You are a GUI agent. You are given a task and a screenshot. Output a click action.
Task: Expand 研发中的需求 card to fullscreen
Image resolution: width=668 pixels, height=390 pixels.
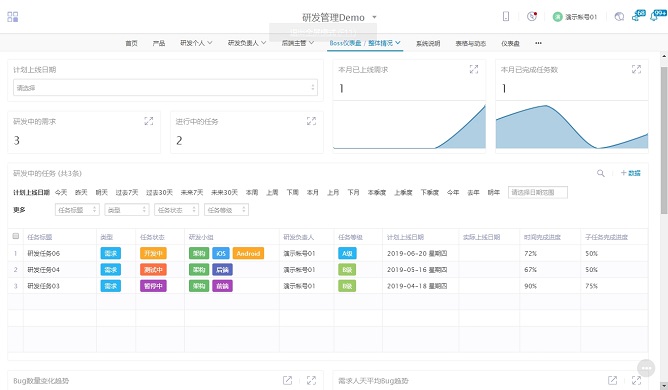tap(149, 121)
